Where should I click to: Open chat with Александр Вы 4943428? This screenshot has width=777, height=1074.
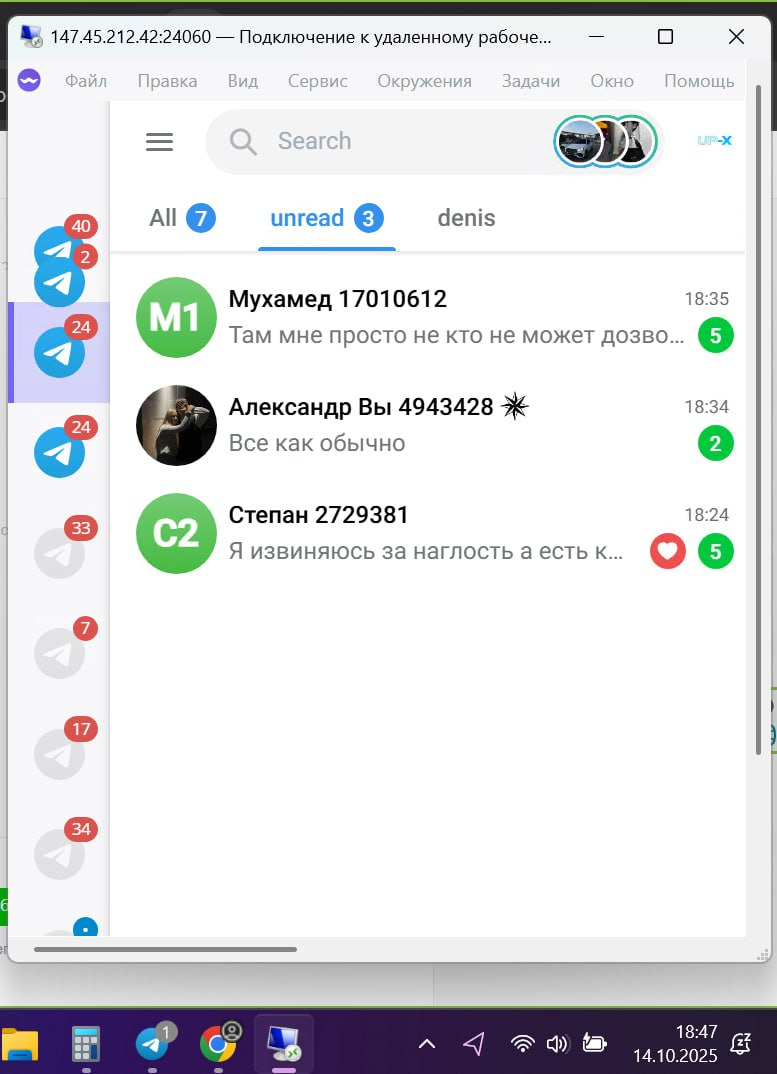[x=435, y=425]
